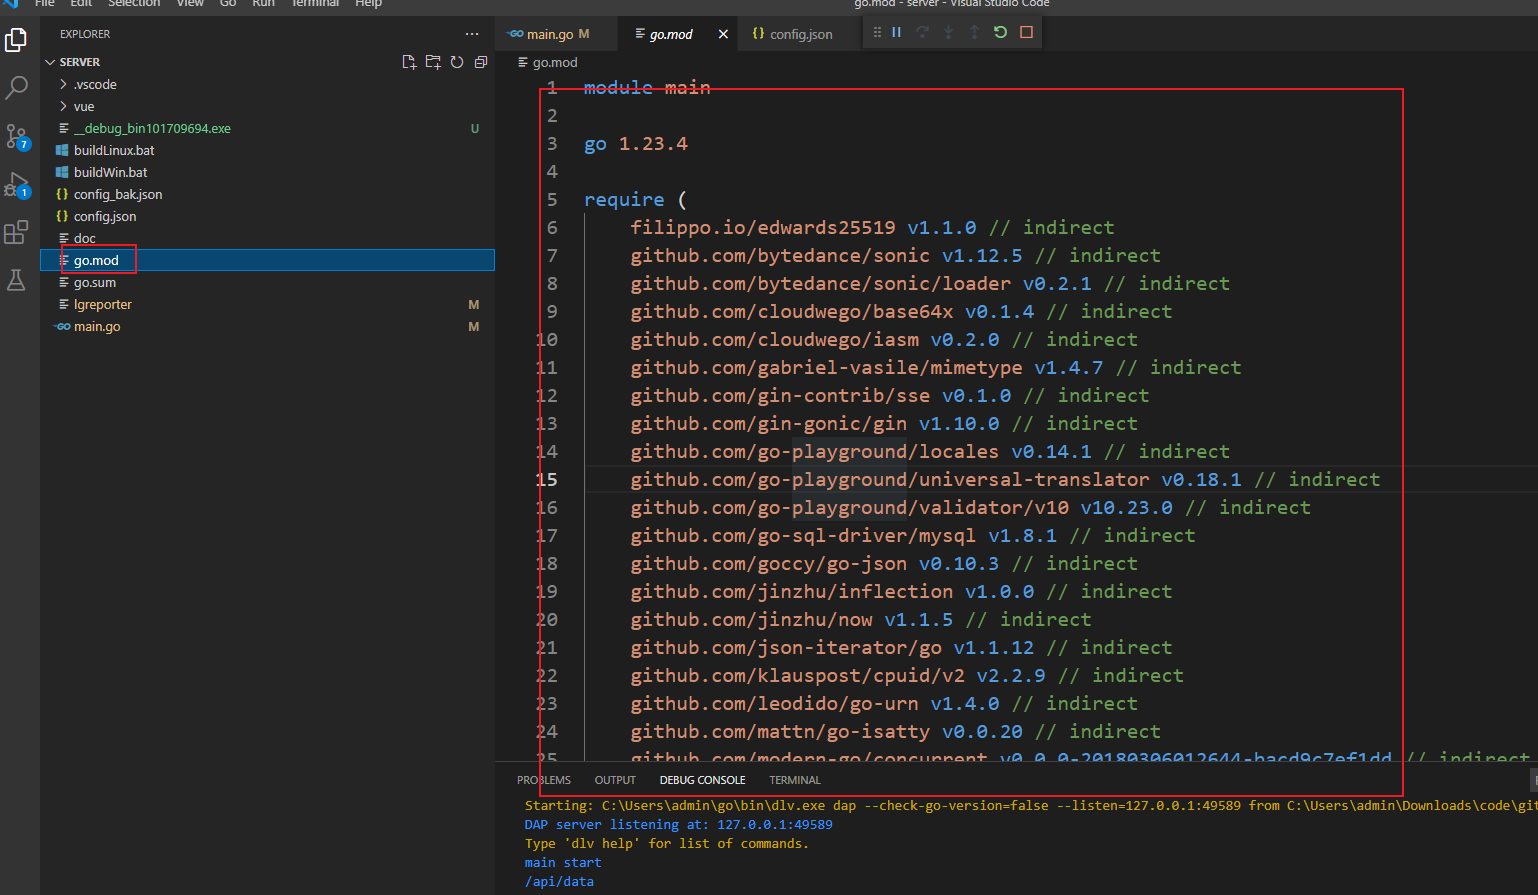Viewport: 1538px width, 895px height.
Task: Click go.mod in the breadcrumb bar
Action: click(x=555, y=62)
